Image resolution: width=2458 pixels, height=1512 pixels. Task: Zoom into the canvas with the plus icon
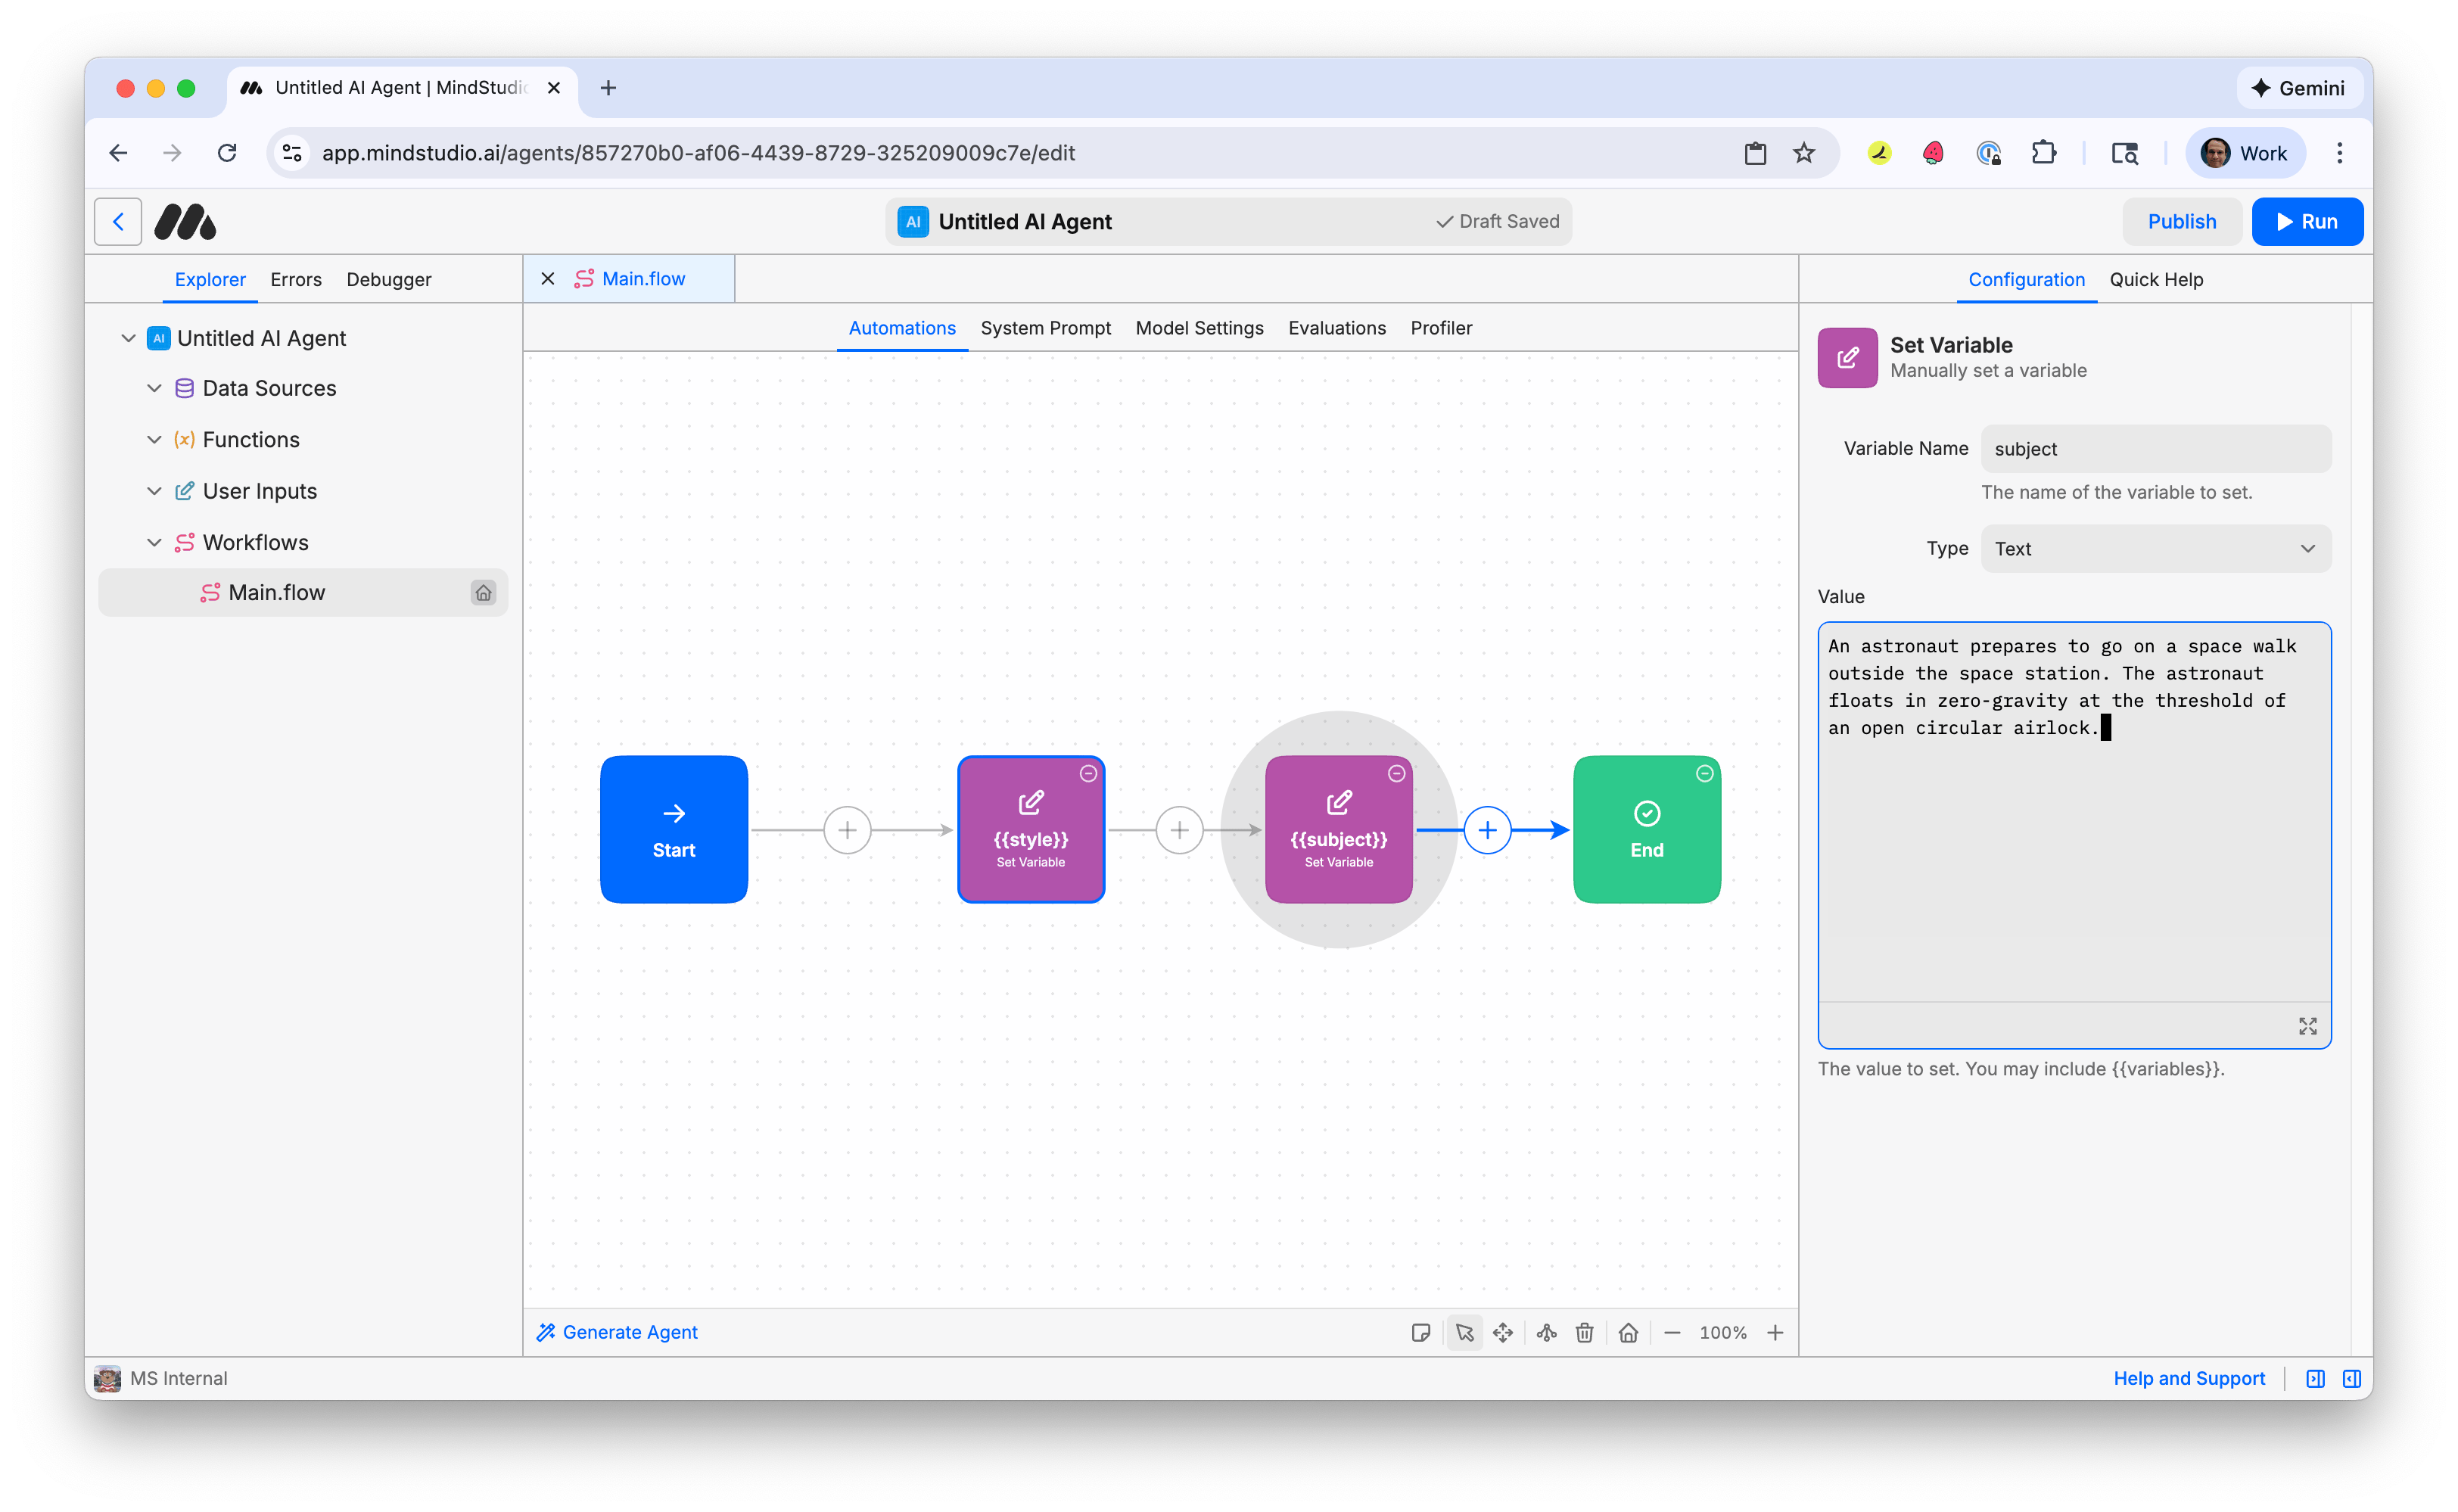[x=1776, y=1332]
